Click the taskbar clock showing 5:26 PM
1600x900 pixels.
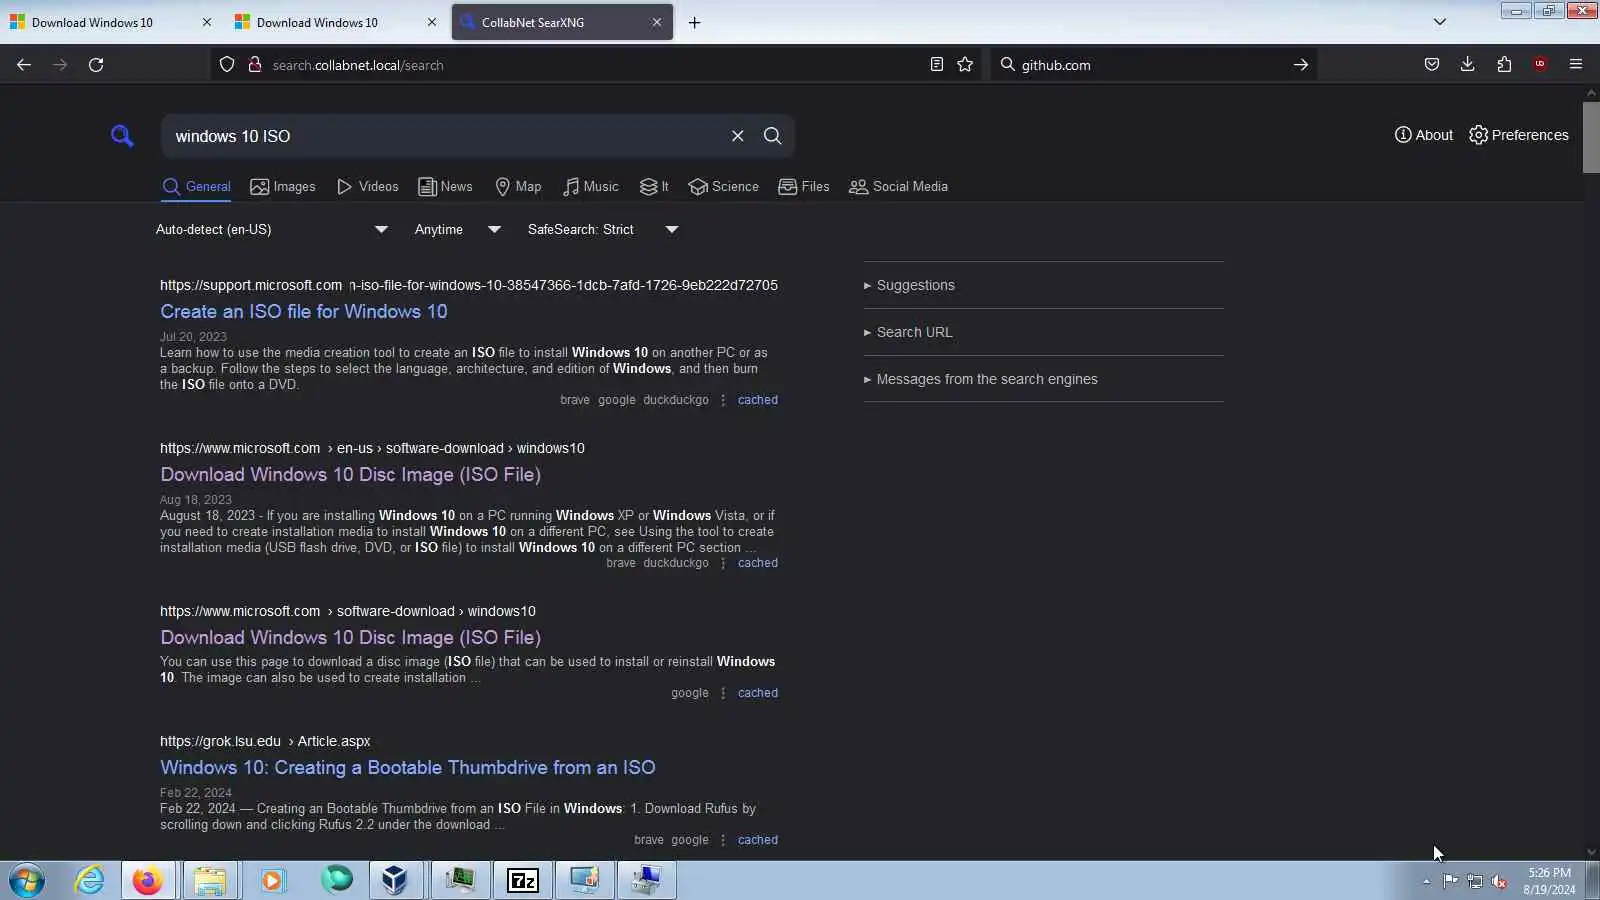(1549, 881)
